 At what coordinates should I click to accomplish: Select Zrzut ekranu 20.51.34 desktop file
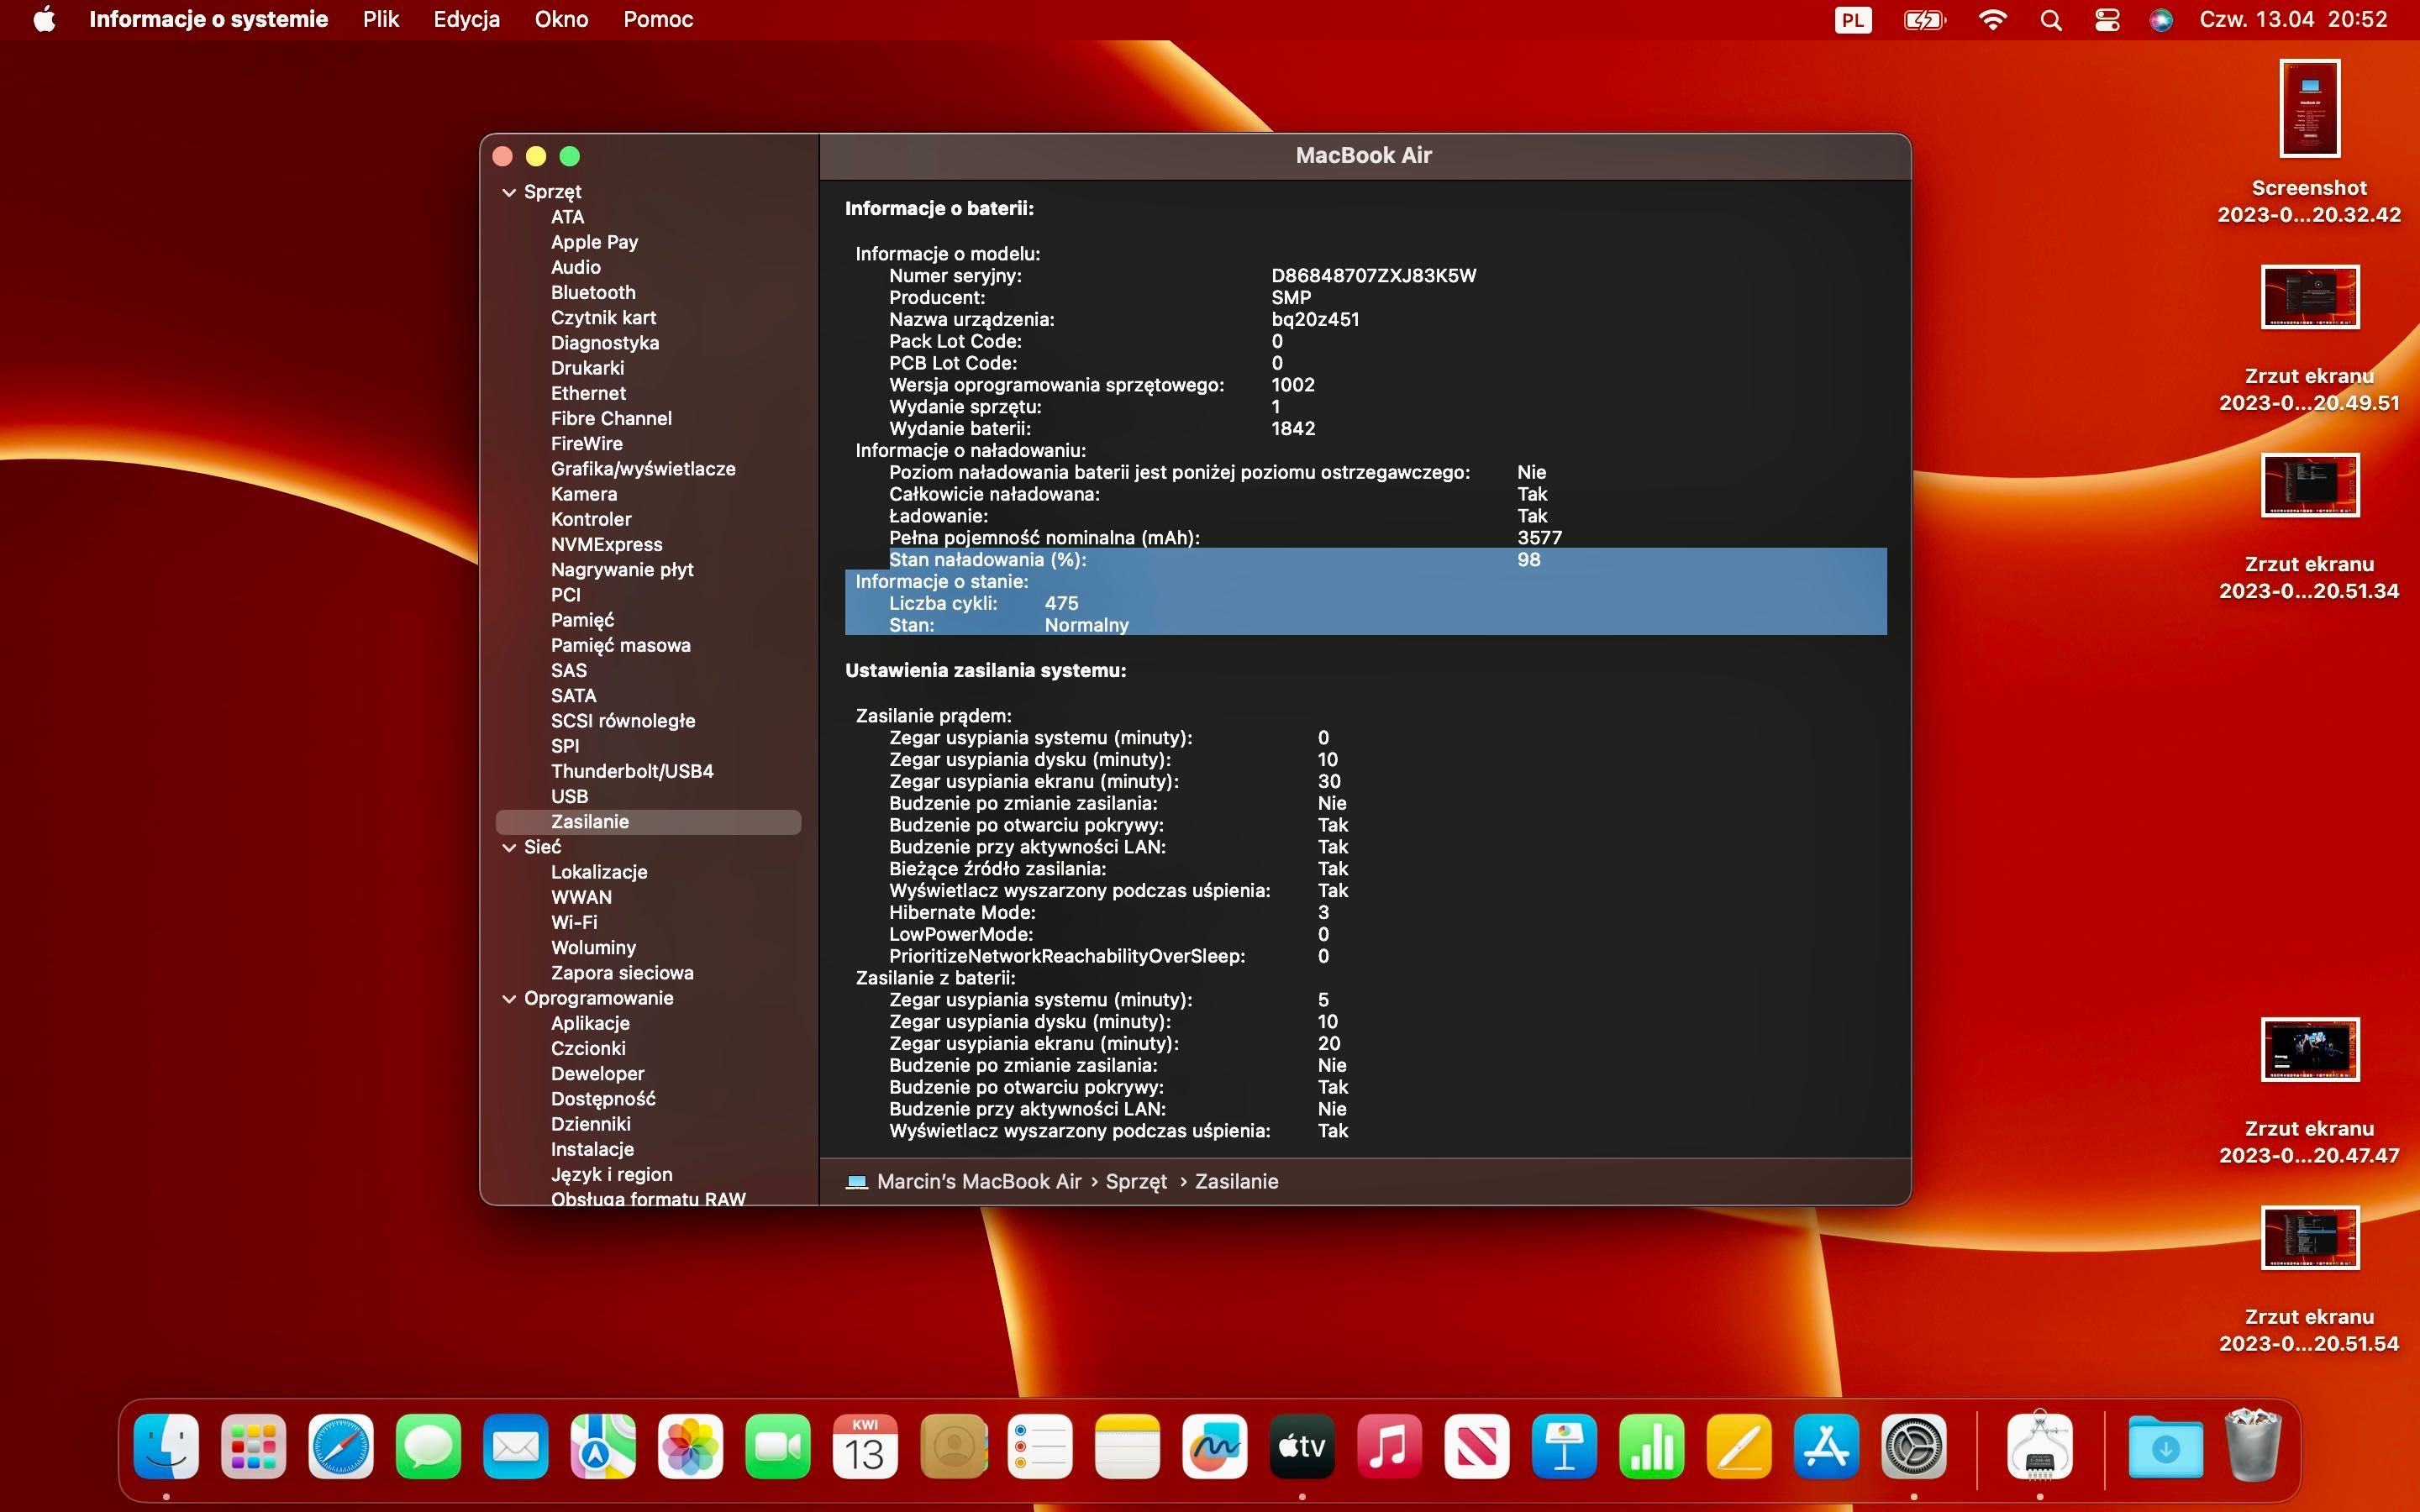[x=2309, y=528]
